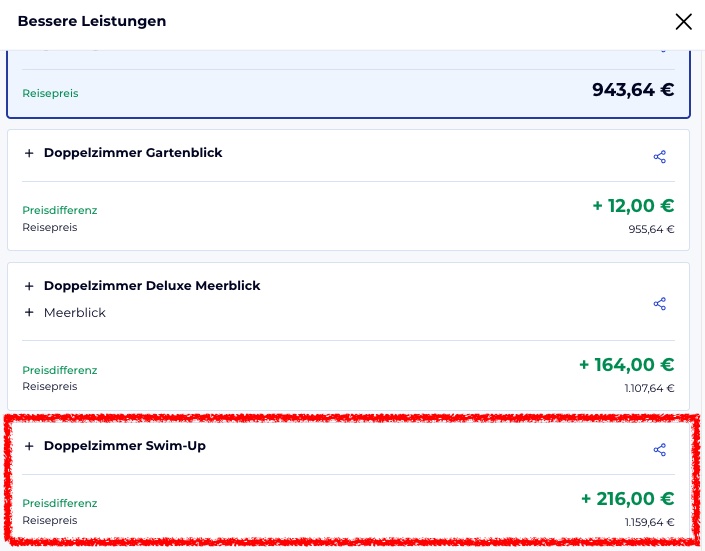
Task: Click the + 164,00 € price difference
Action: point(626,365)
